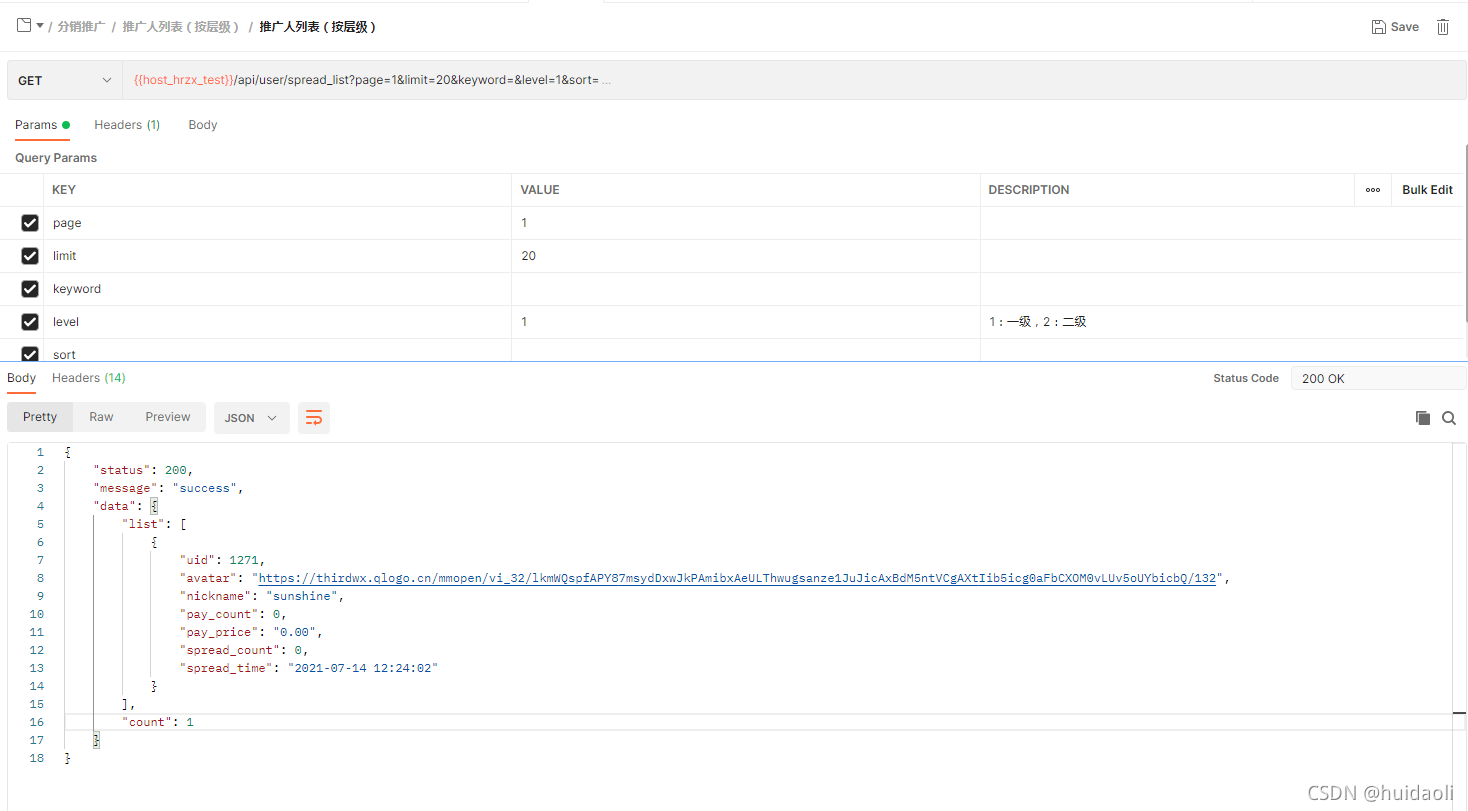
Task: Click the 分销推广 breadcrumb
Action: point(81,27)
